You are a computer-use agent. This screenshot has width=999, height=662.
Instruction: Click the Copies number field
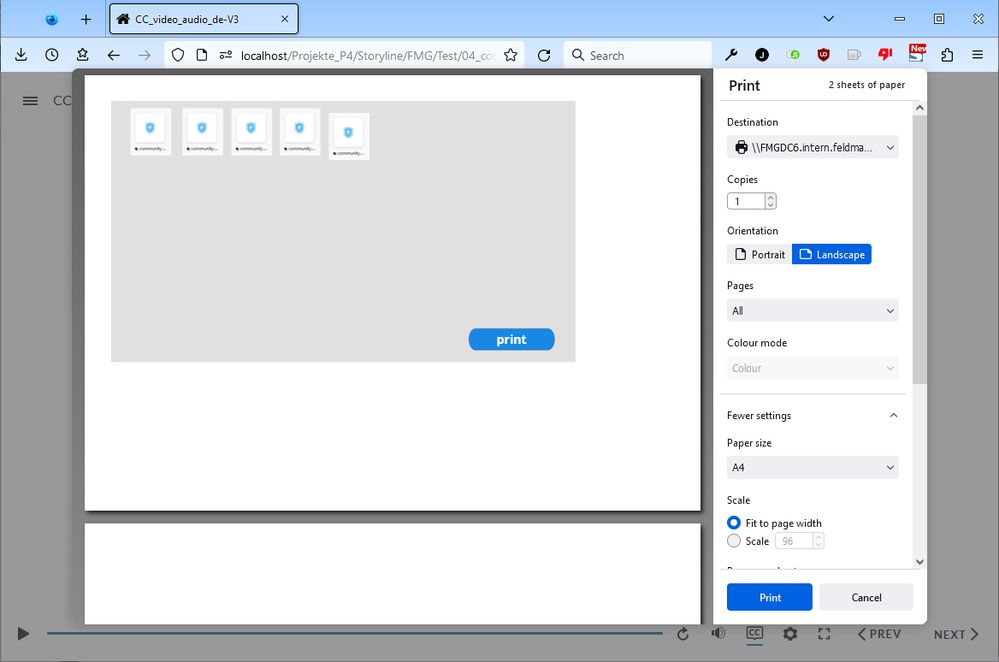point(746,201)
